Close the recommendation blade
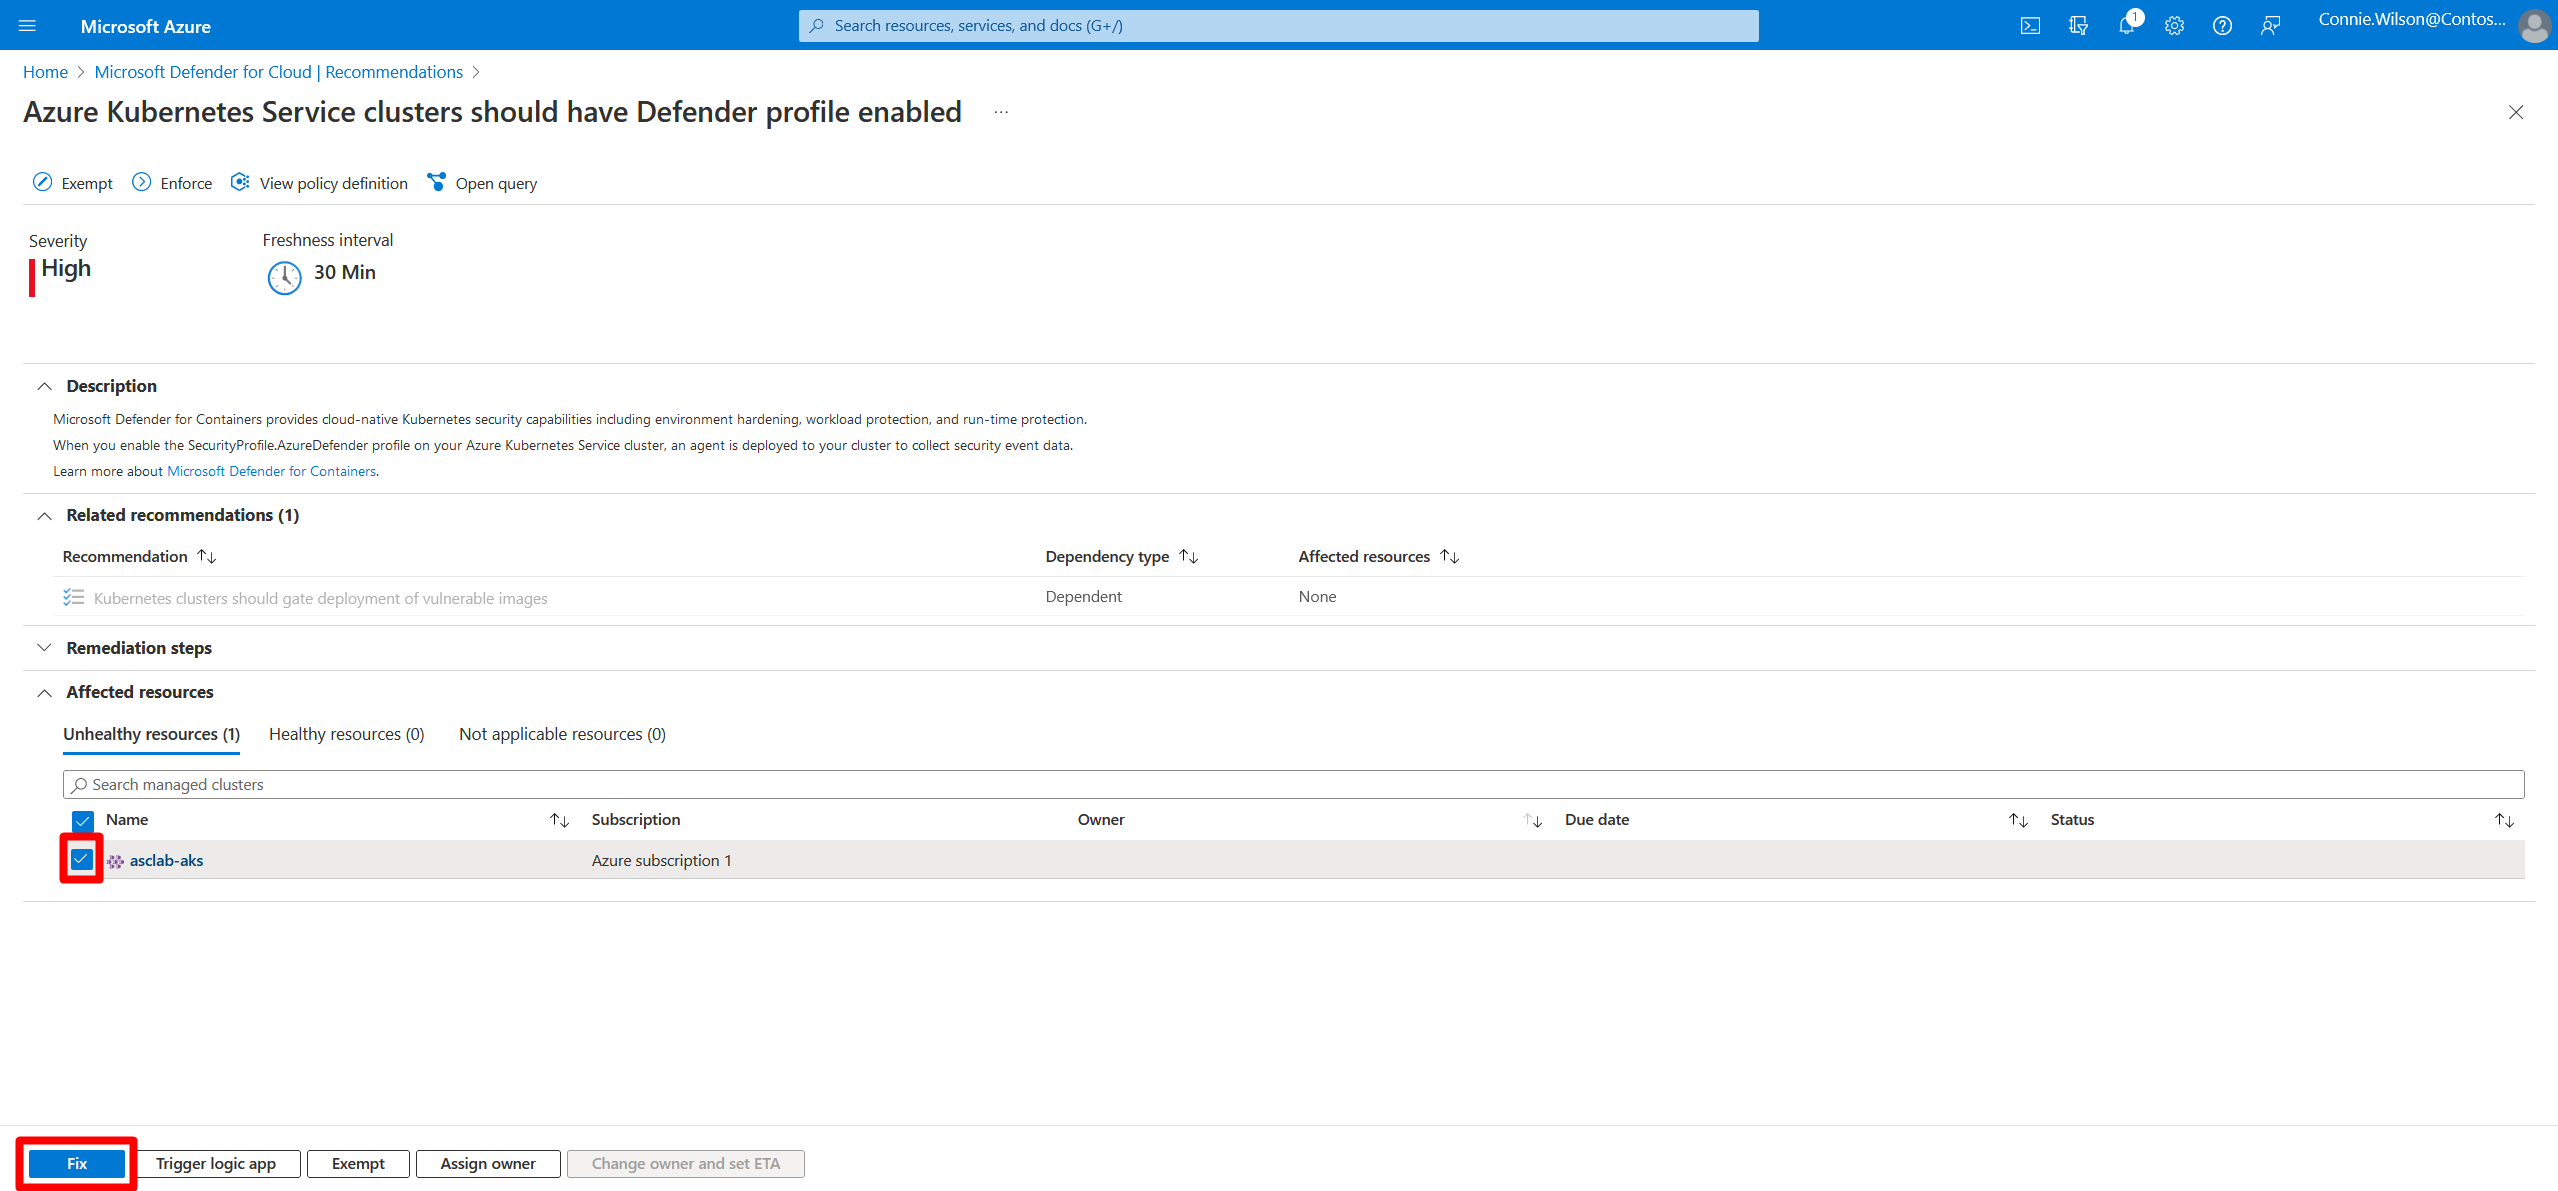This screenshot has width=2558, height=1191. (x=2515, y=112)
